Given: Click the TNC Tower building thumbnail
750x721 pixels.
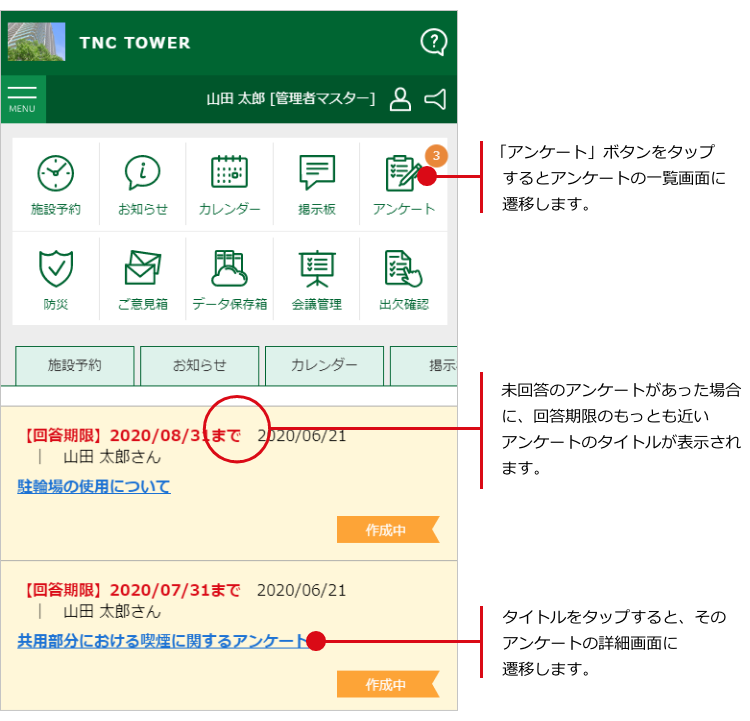Looking at the screenshot, I should coord(37,42).
